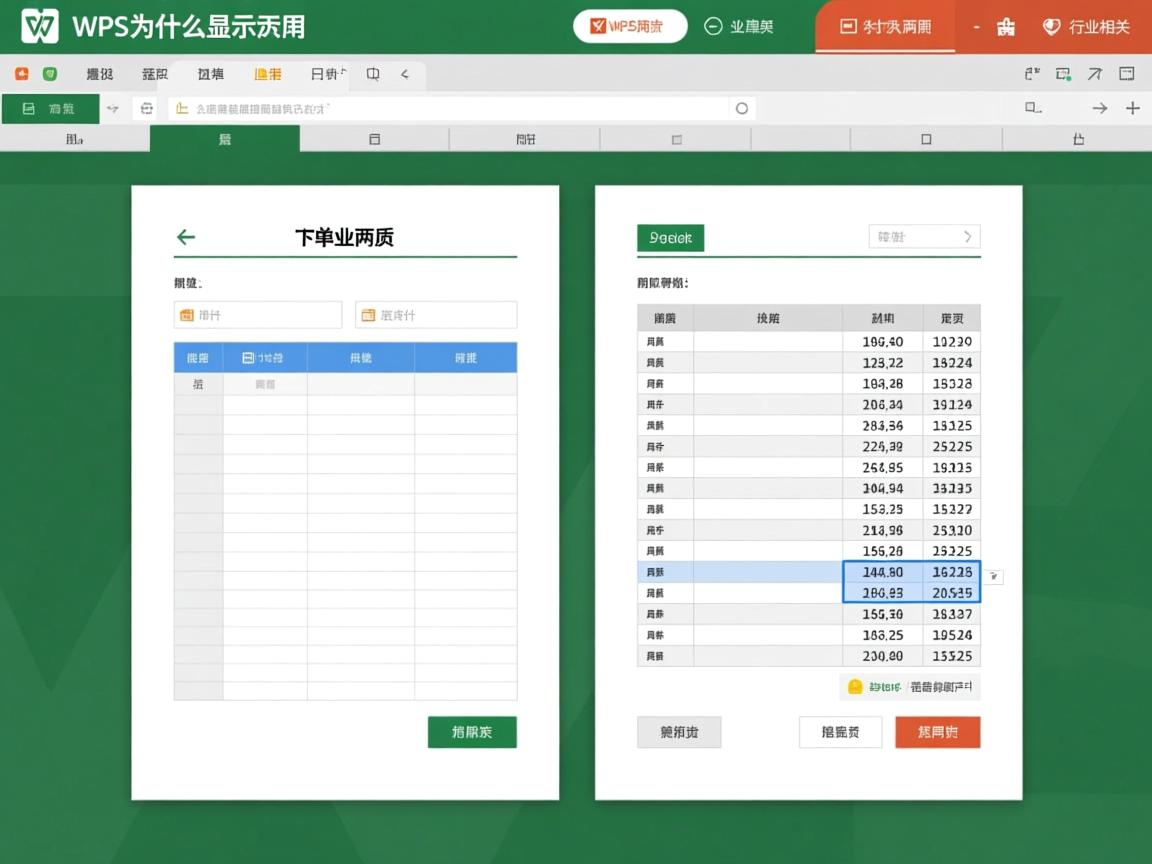1152x864 pixels.
Task: Click the small filter toggle beside the highlighted cells
Action: (x=994, y=576)
